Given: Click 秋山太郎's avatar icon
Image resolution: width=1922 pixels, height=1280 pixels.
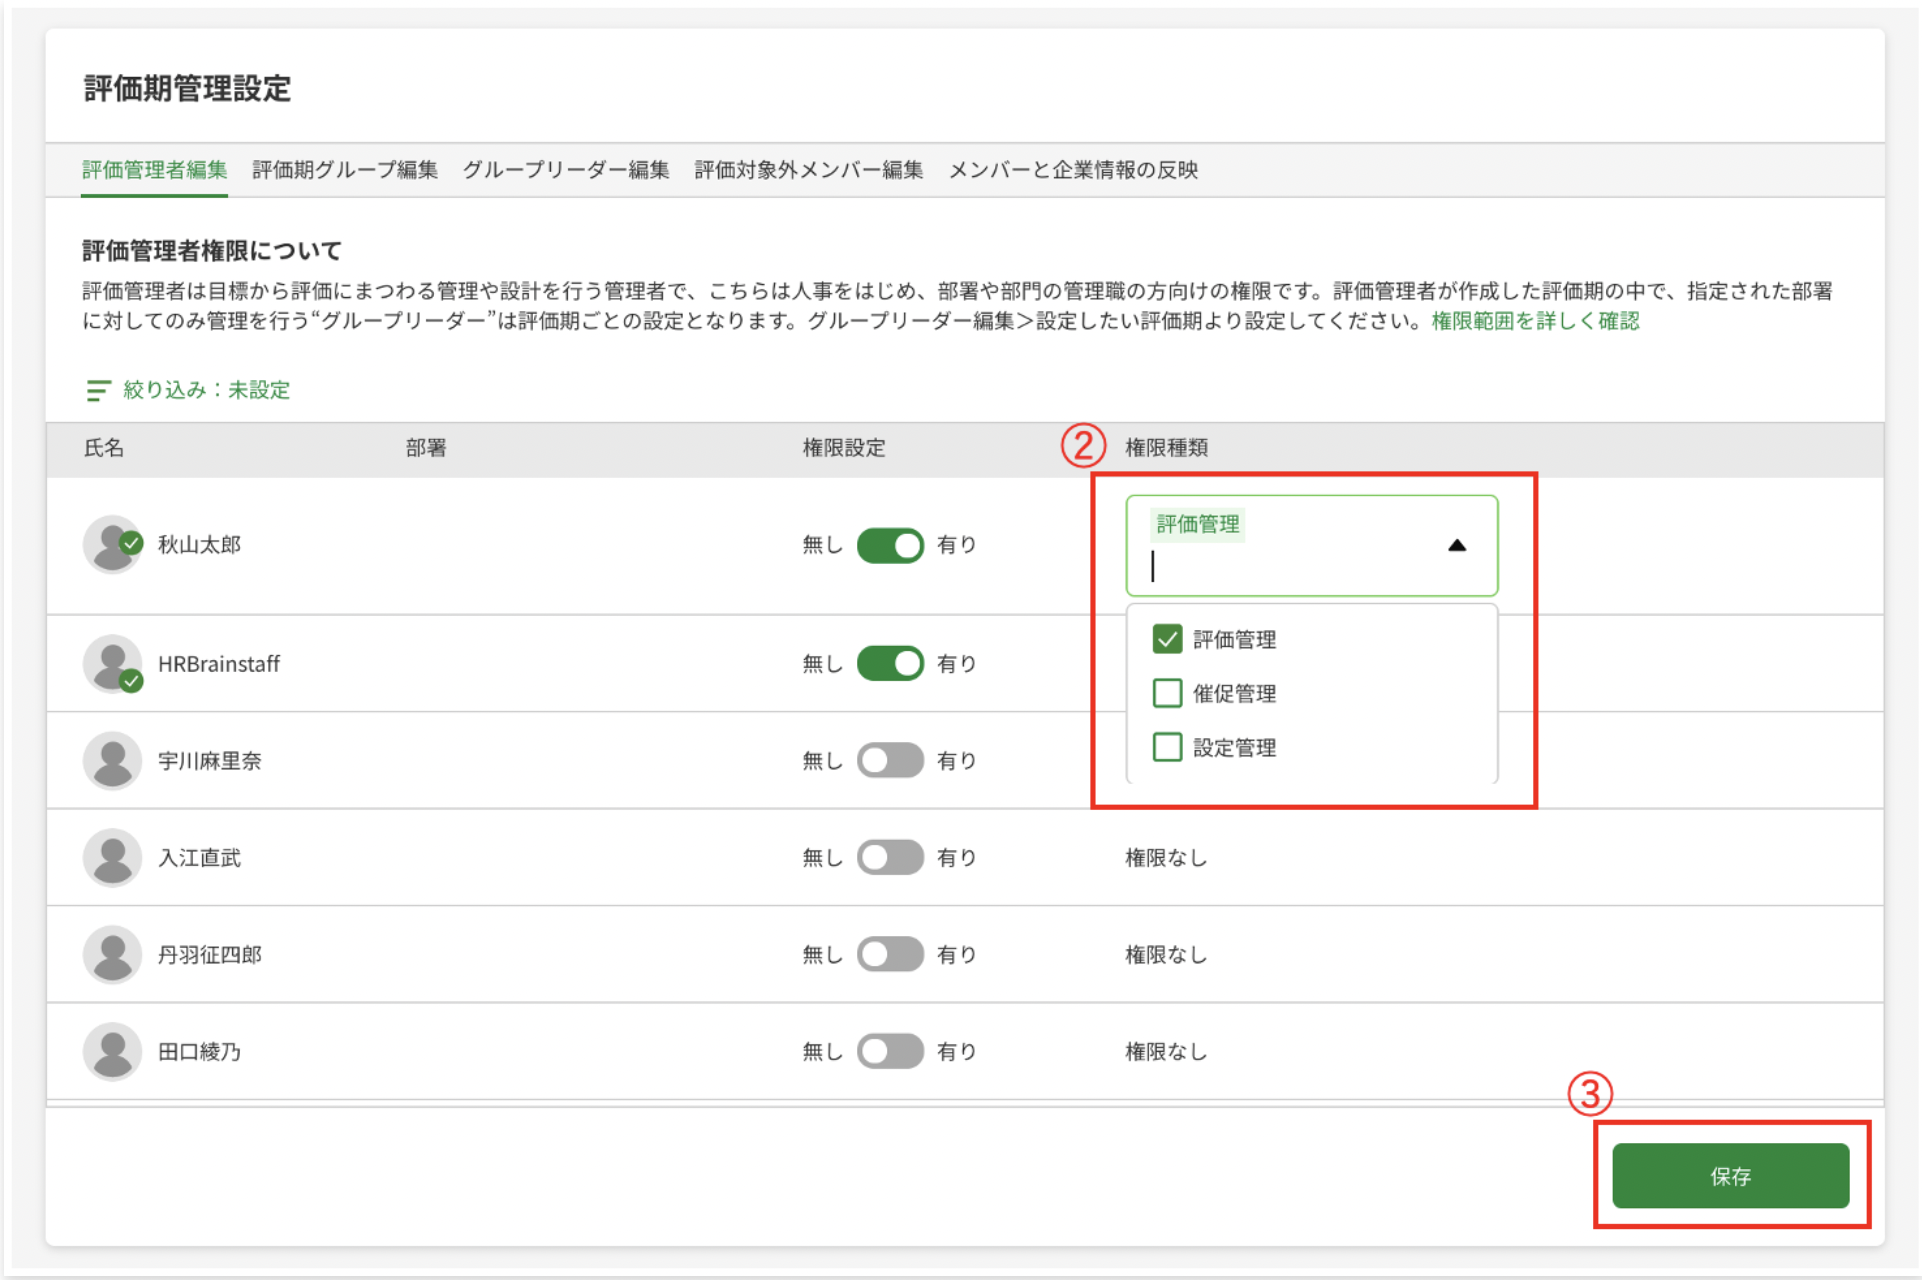Looking at the screenshot, I should coord(112,545).
